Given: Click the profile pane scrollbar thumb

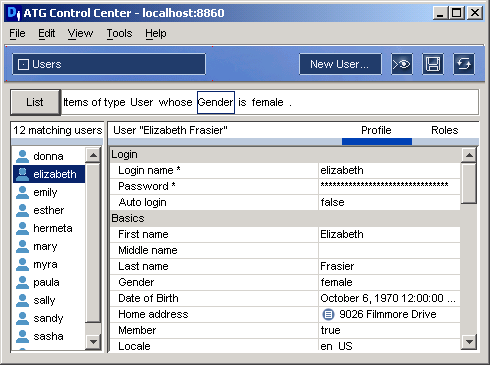Looking at the screenshot, I should 469,183.
